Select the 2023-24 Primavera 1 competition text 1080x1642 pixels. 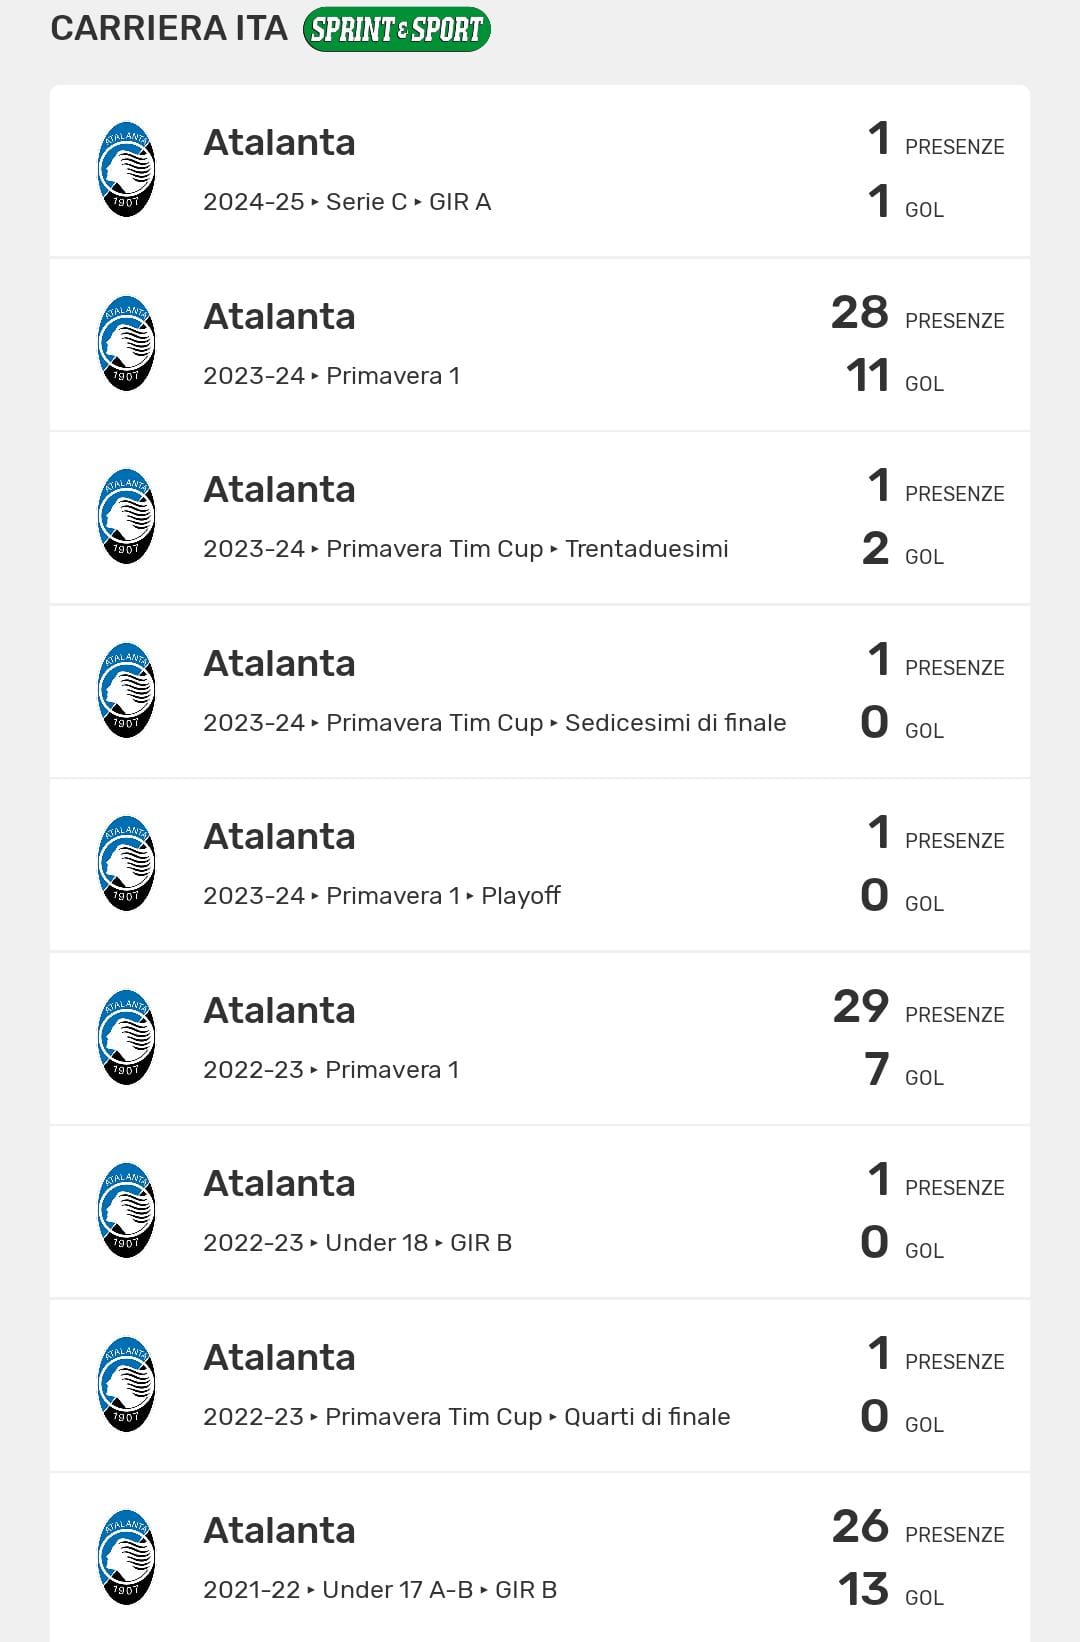click(x=331, y=376)
